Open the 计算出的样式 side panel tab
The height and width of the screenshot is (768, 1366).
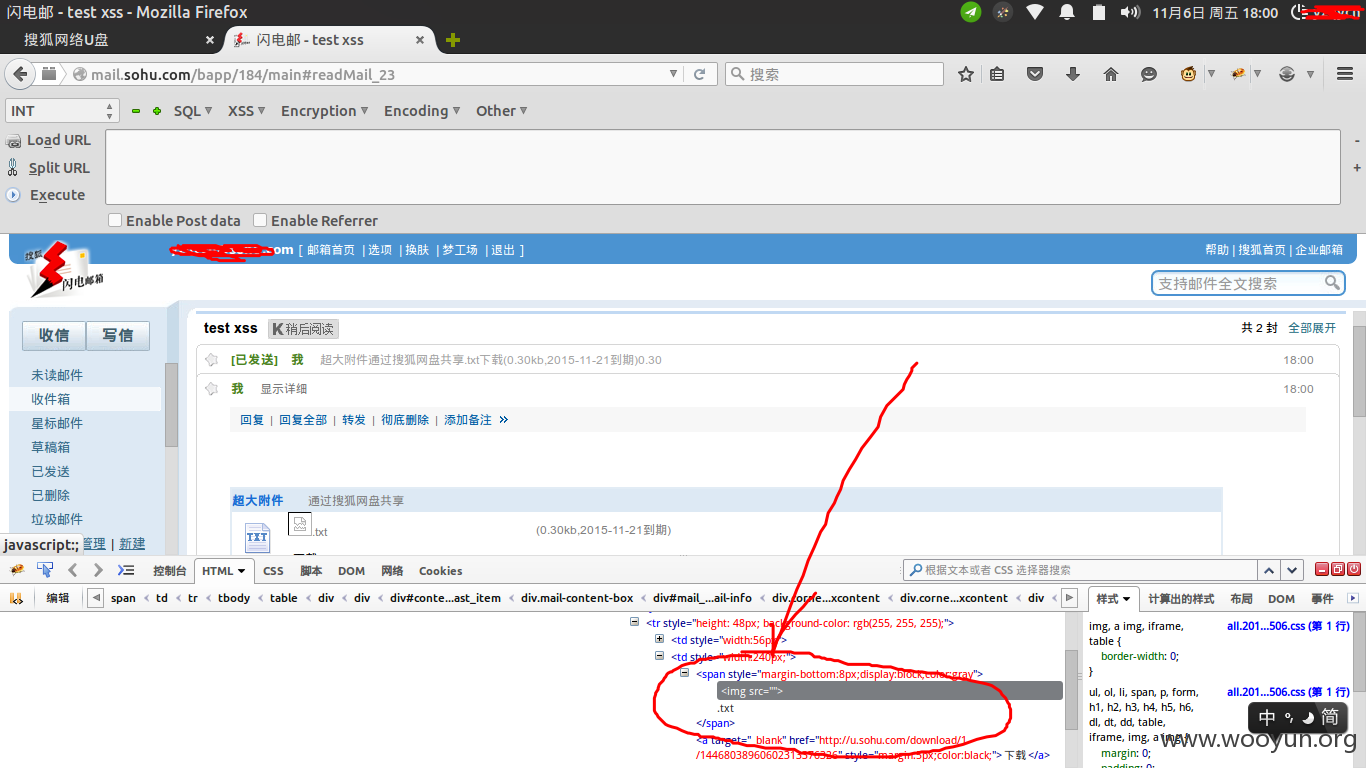[1181, 599]
